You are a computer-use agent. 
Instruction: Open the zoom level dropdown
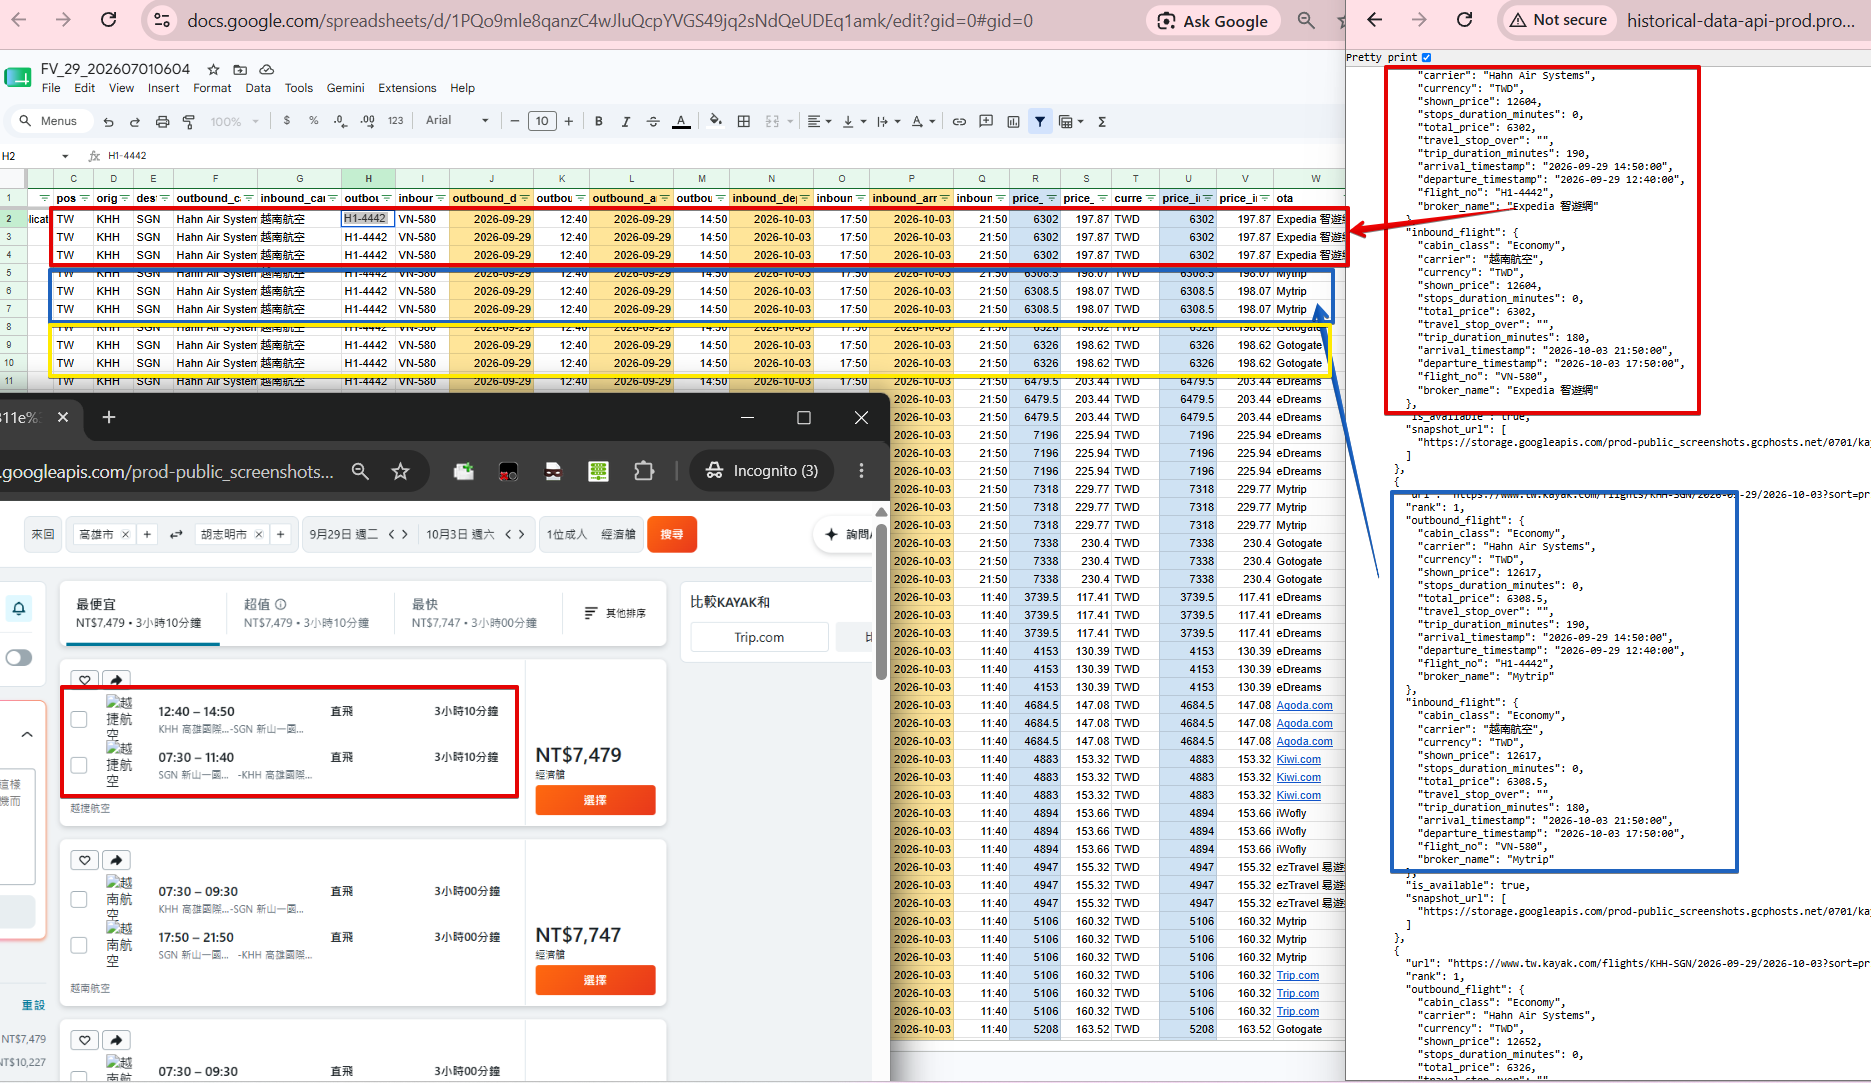click(x=235, y=122)
